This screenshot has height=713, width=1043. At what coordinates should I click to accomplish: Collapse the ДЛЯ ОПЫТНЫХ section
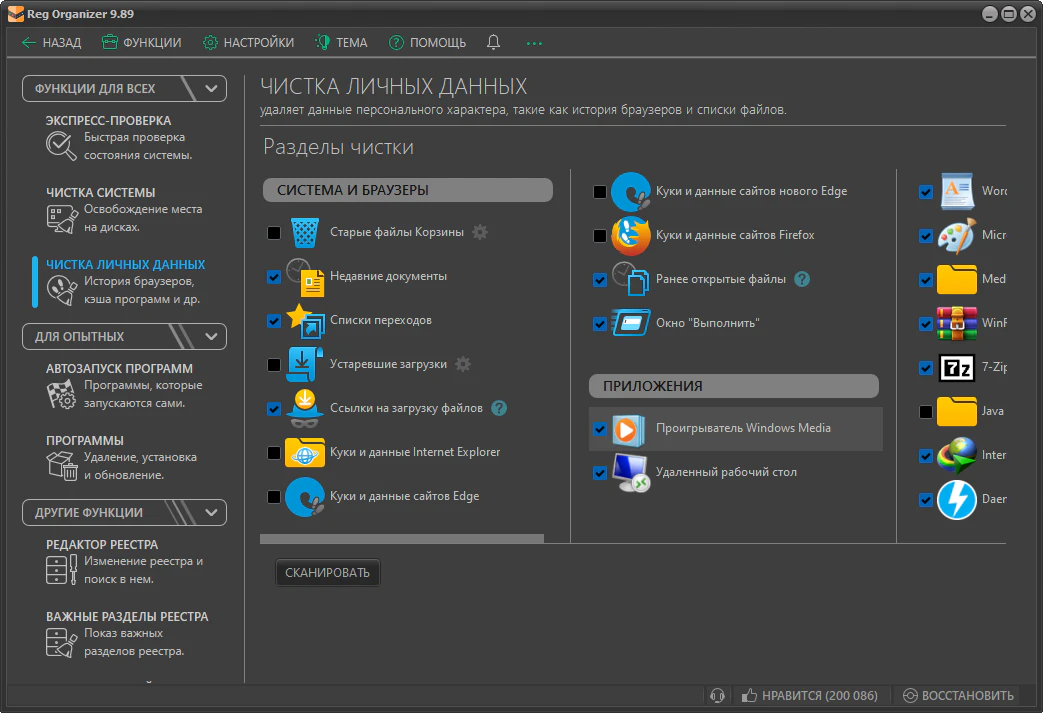pos(211,337)
